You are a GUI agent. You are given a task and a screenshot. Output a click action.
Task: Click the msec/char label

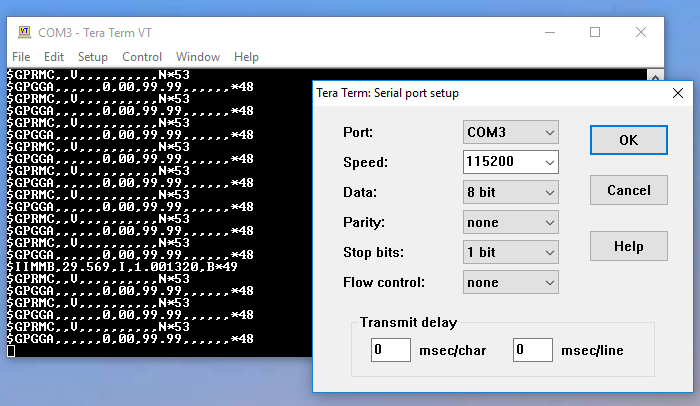(453, 351)
